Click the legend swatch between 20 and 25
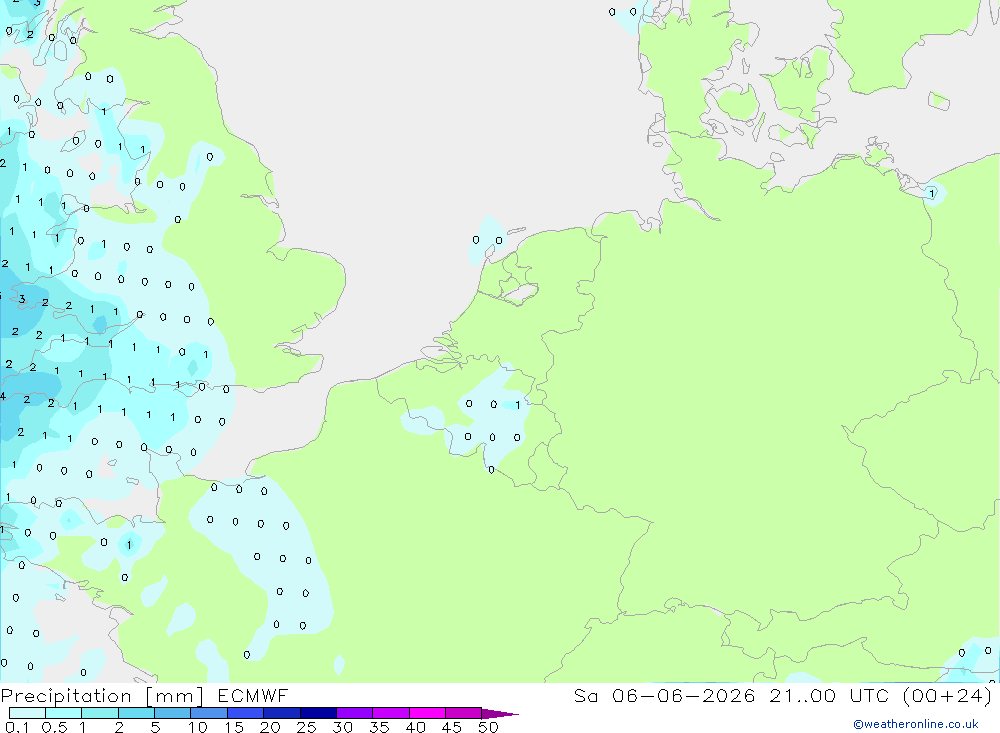The height and width of the screenshot is (733, 1000). [281, 713]
